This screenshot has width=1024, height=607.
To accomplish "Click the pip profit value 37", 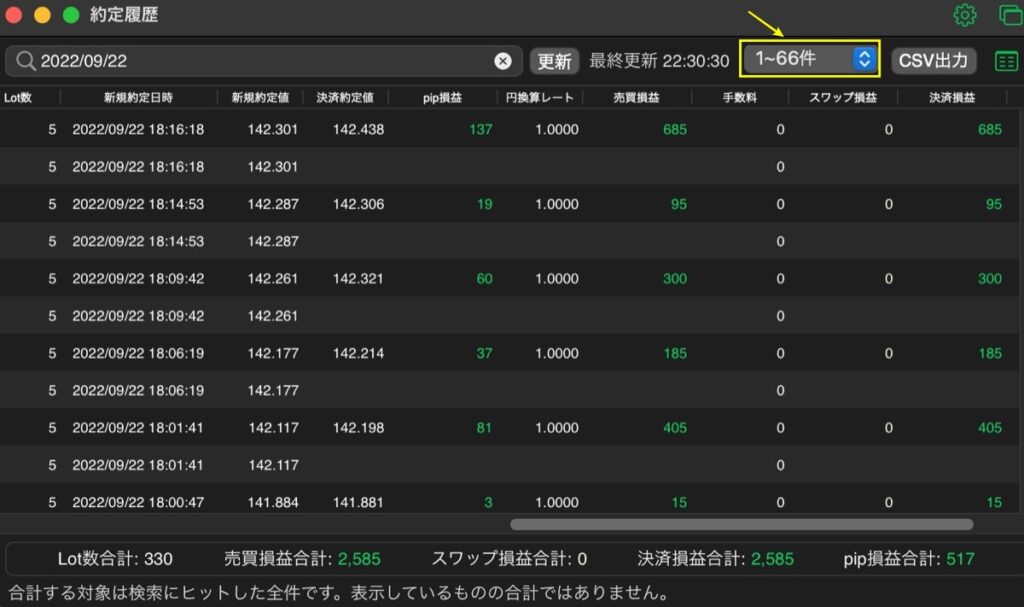I will (484, 353).
